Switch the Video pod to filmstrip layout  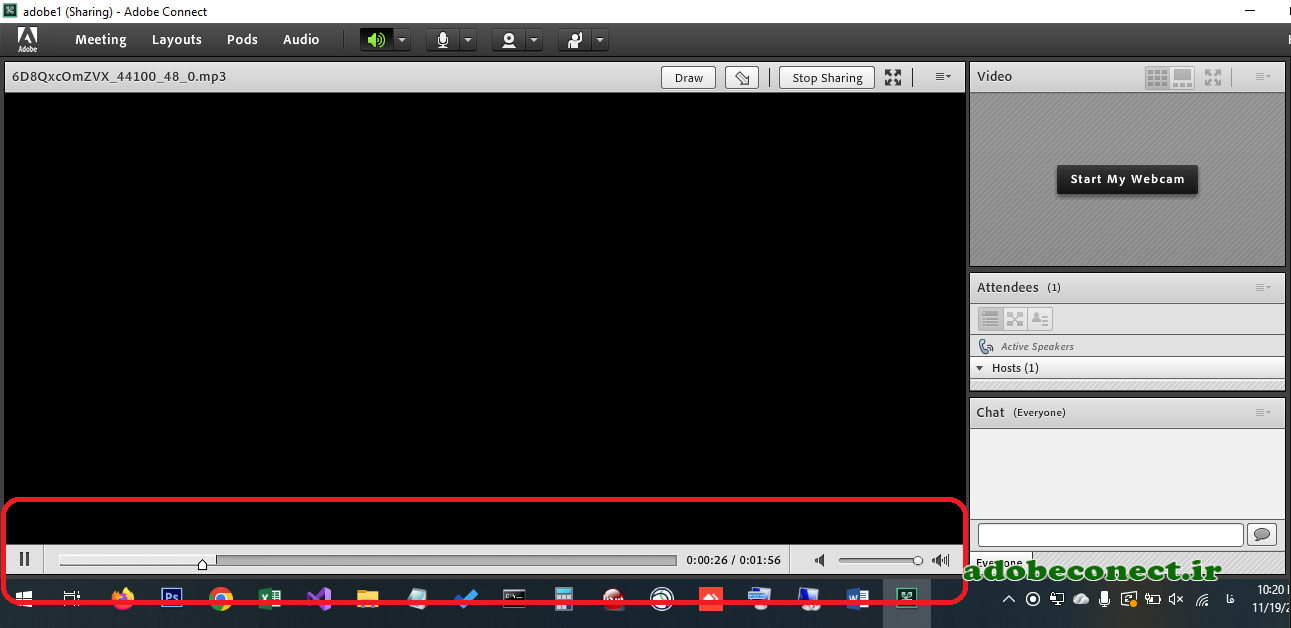(x=1182, y=77)
